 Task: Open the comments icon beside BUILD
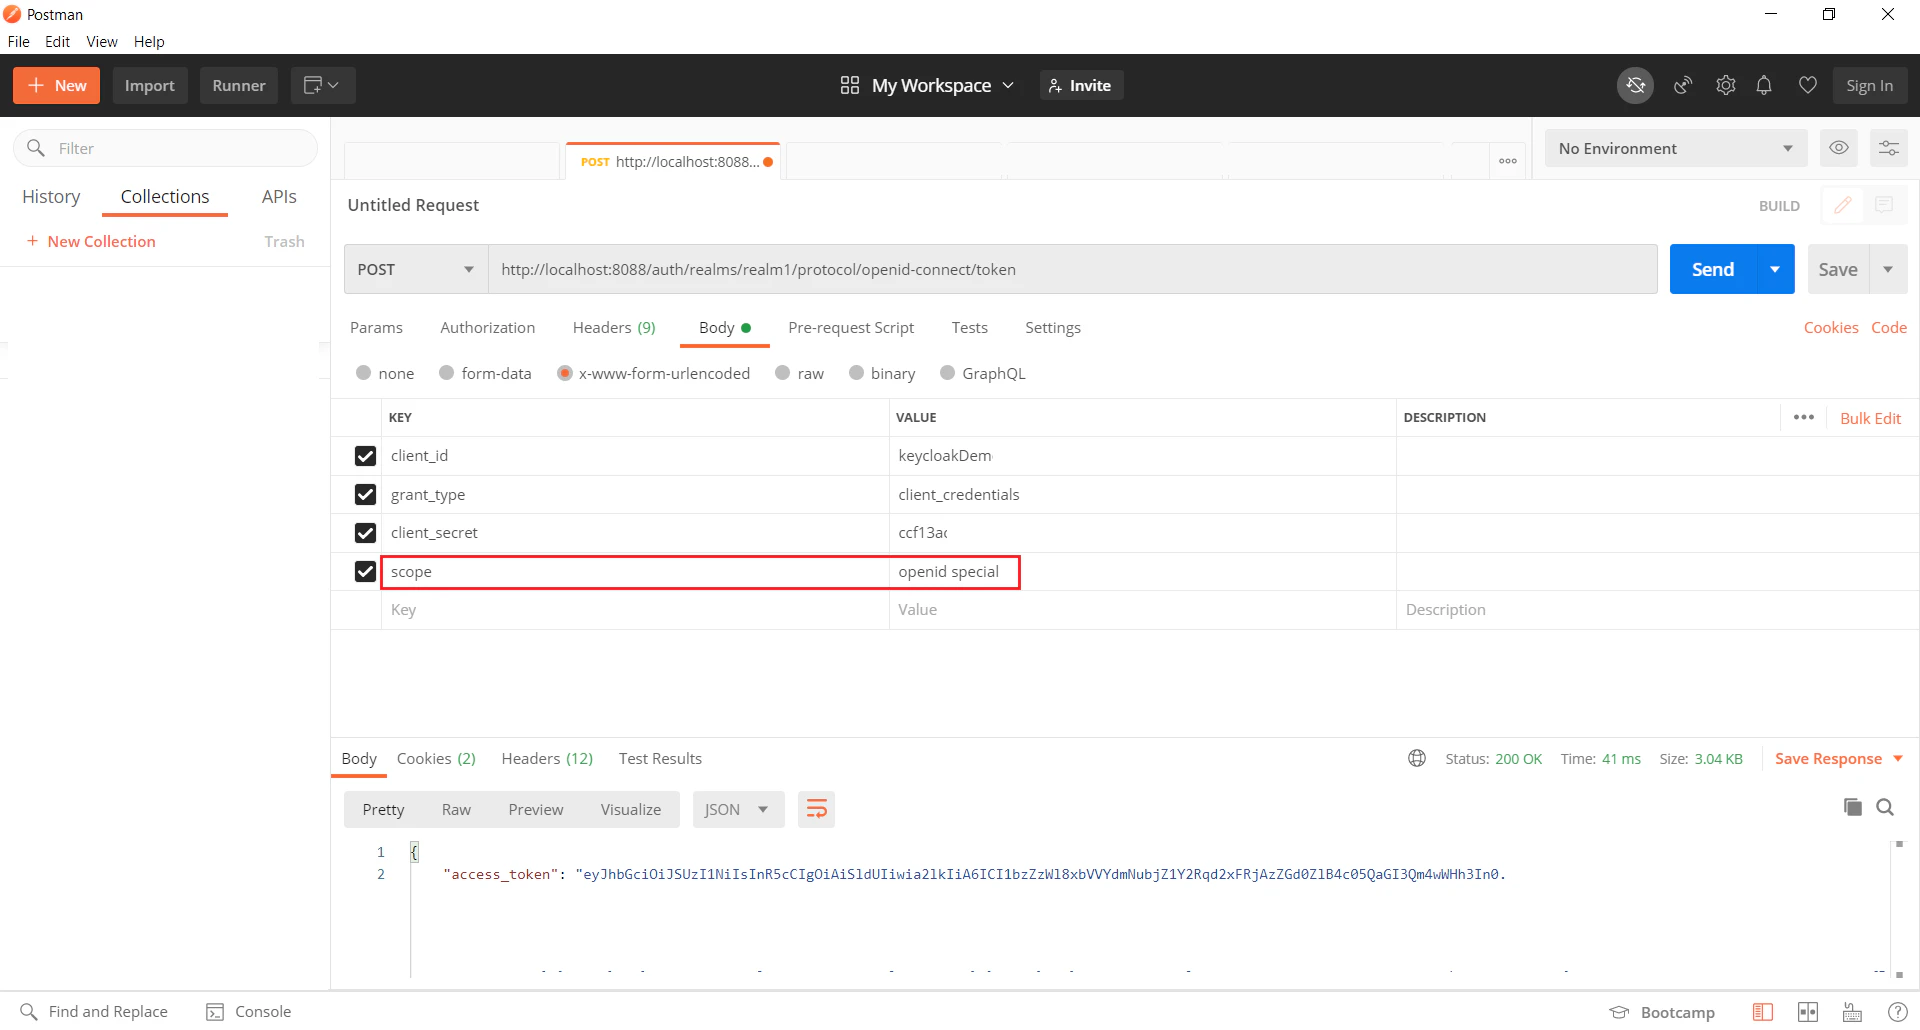[x=1884, y=205]
